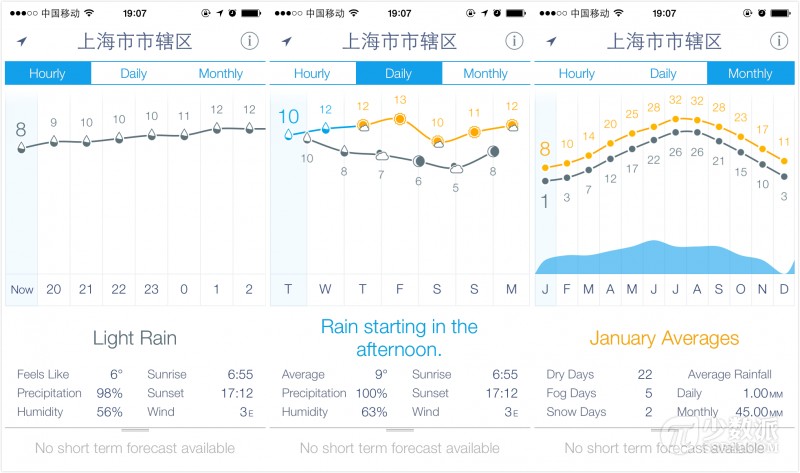
Task: Switch to Daily tab in the right screen
Action: (x=663, y=73)
